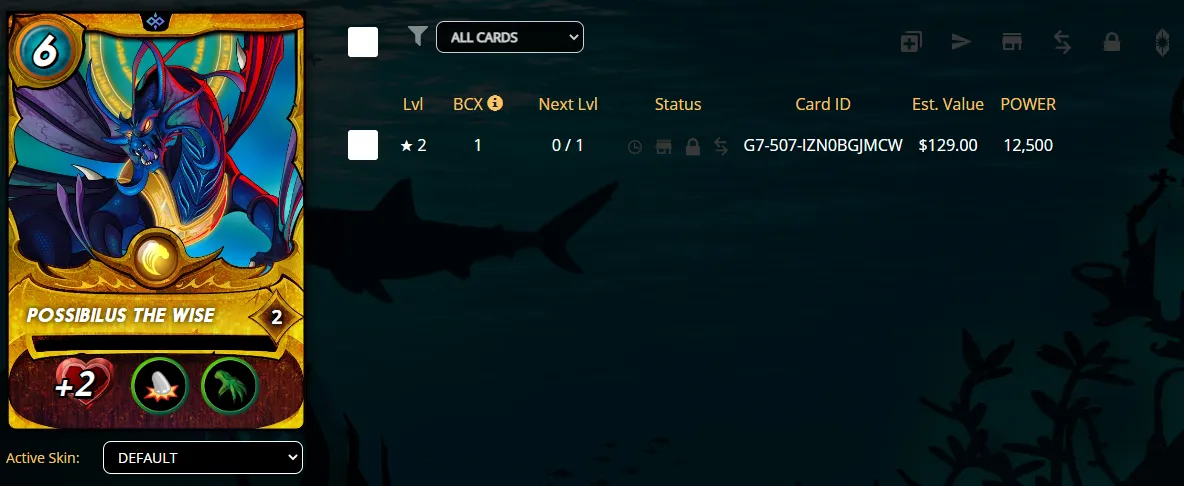This screenshot has height=486, width=1184.
Task: Click the Est. Value column header
Action: point(948,104)
